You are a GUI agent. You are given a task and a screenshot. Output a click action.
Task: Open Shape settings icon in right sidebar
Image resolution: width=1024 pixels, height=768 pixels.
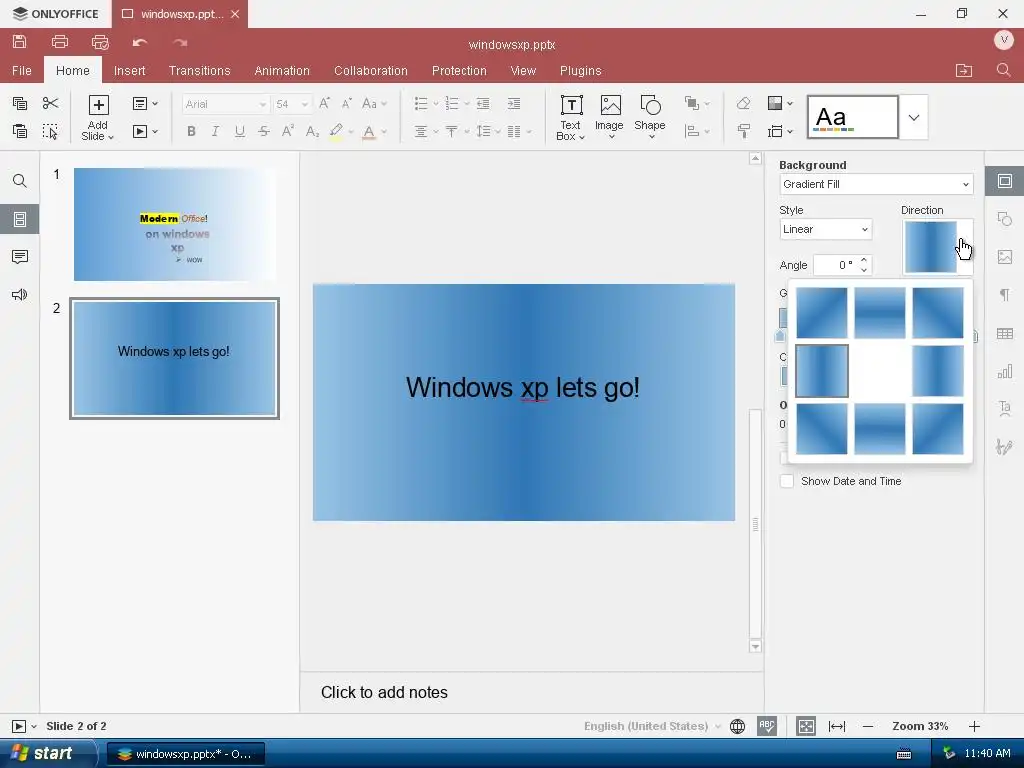point(1004,219)
